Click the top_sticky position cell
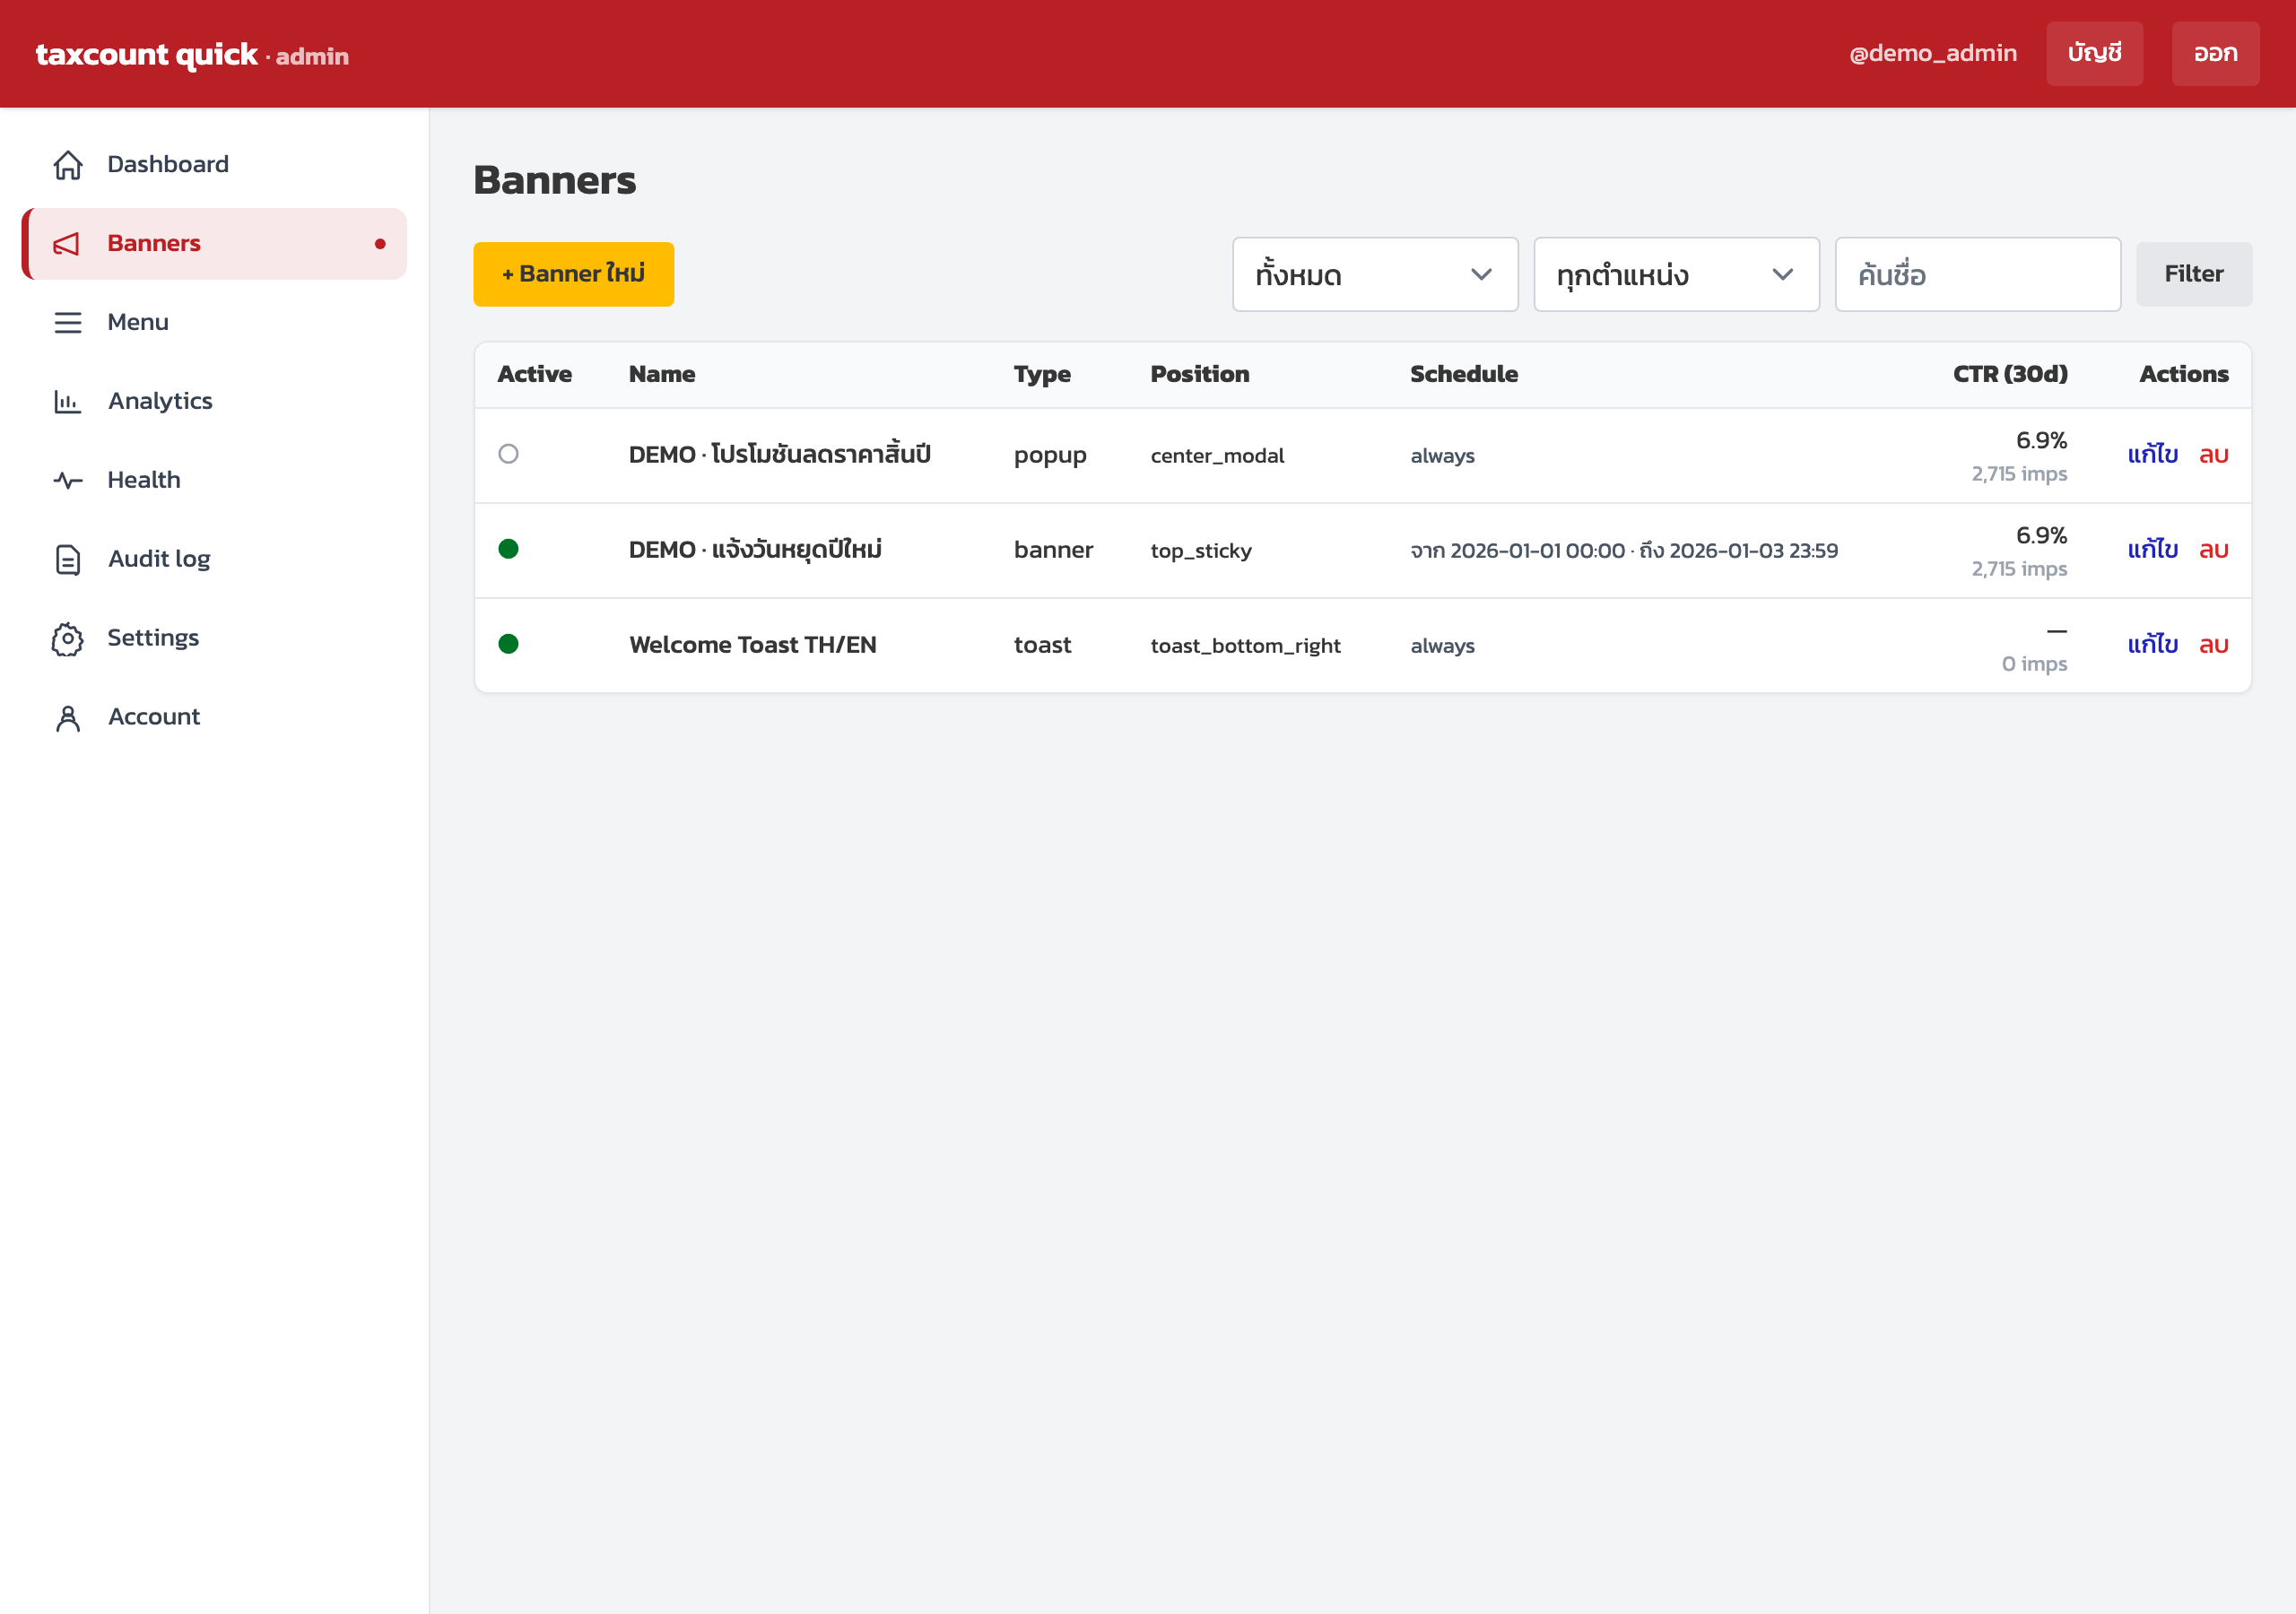Image resolution: width=2296 pixels, height=1614 pixels. click(x=1201, y=551)
